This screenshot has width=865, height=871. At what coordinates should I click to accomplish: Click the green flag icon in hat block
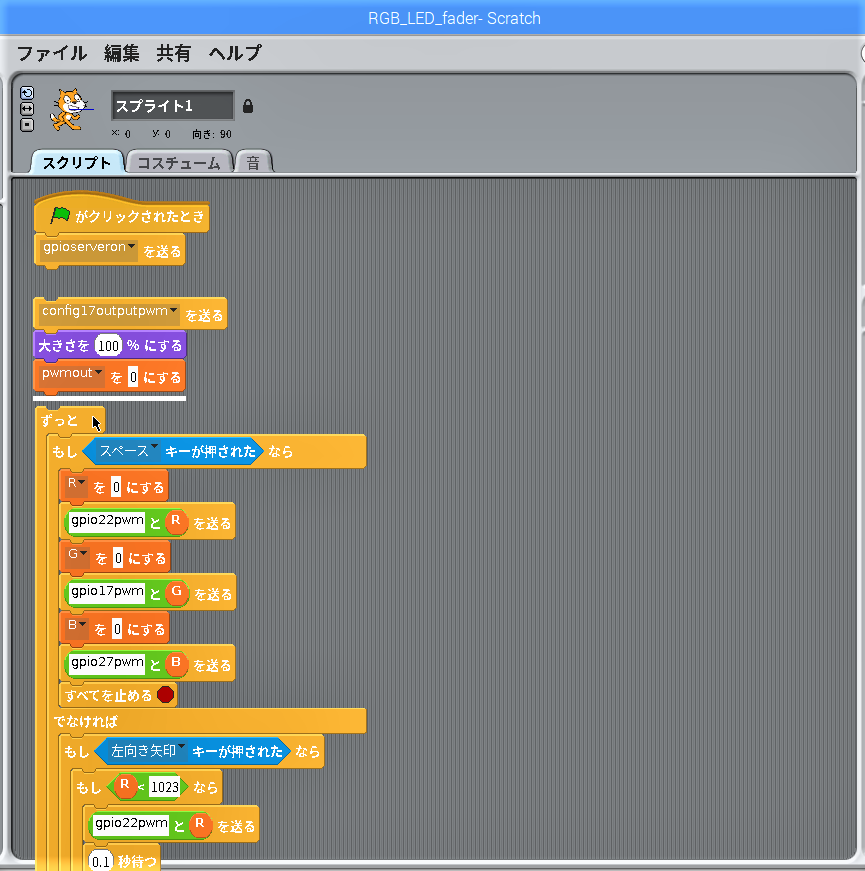point(60,215)
